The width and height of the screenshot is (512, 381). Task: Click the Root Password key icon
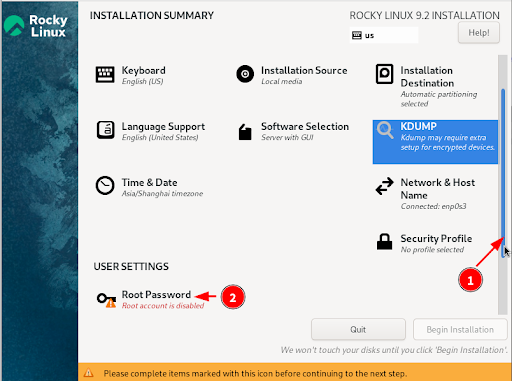(x=106, y=299)
